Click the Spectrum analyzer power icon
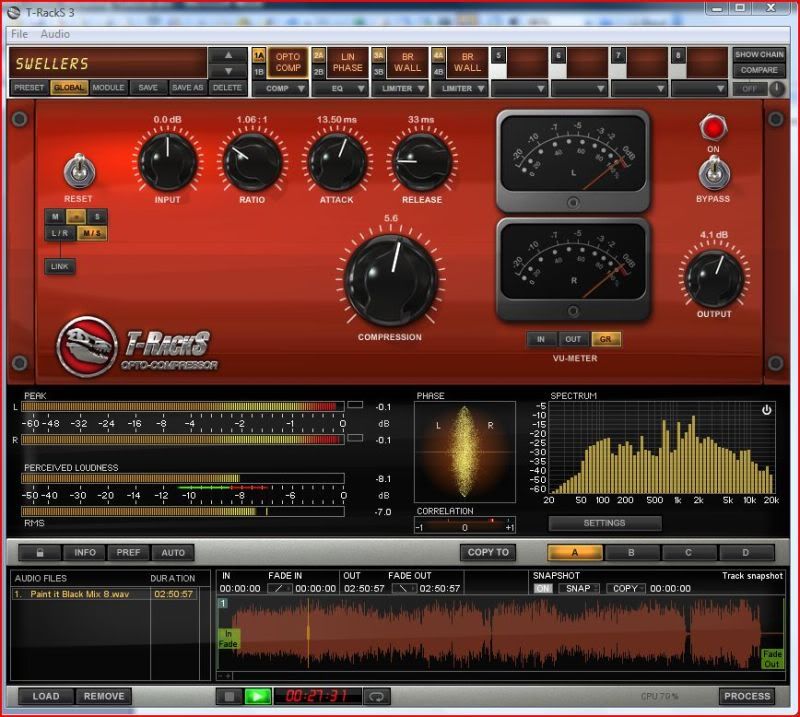This screenshot has width=800, height=717. pyautogui.click(x=766, y=410)
